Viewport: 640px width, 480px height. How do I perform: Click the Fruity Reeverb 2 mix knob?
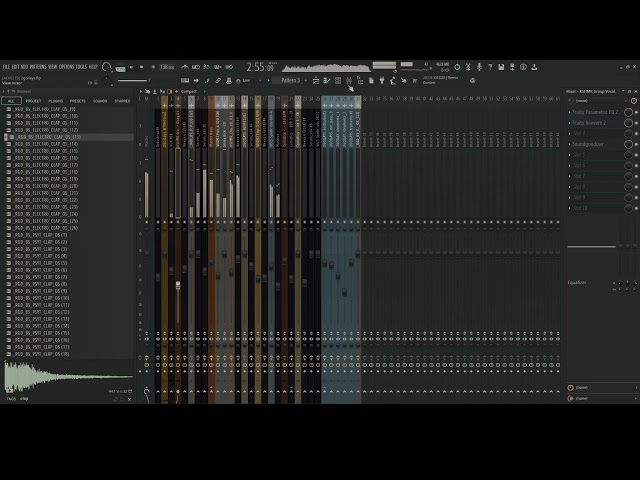[629, 123]
